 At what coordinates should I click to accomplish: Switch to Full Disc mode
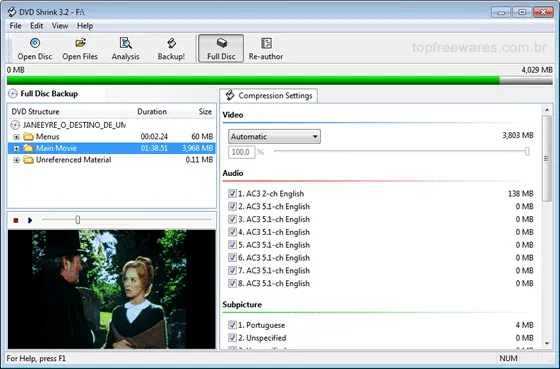point(221,49)
